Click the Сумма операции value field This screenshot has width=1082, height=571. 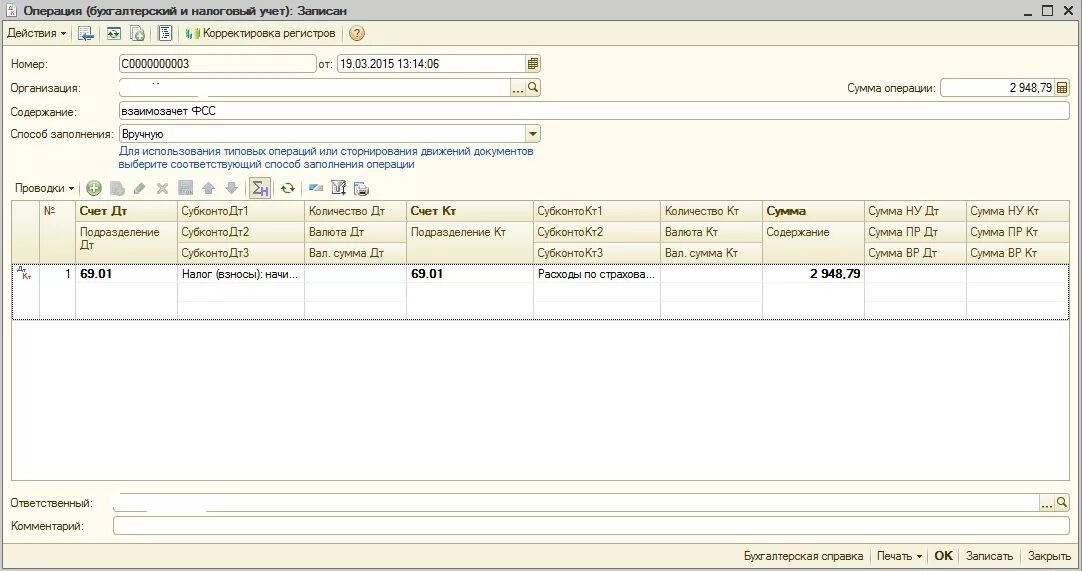(997, 88)
